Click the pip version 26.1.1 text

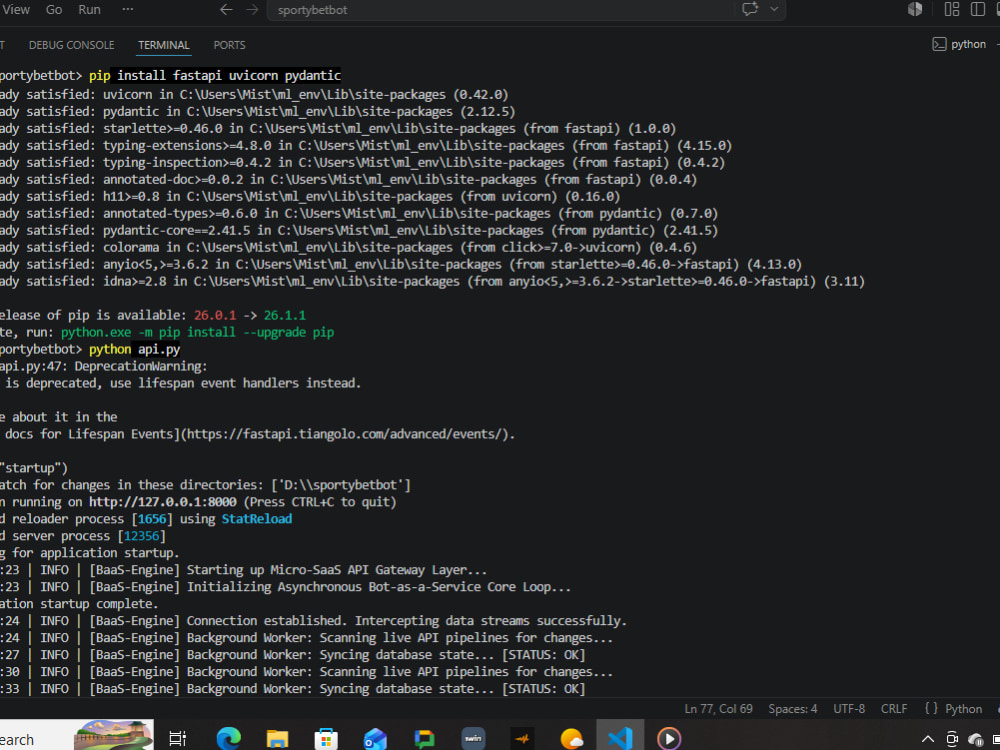285,316
